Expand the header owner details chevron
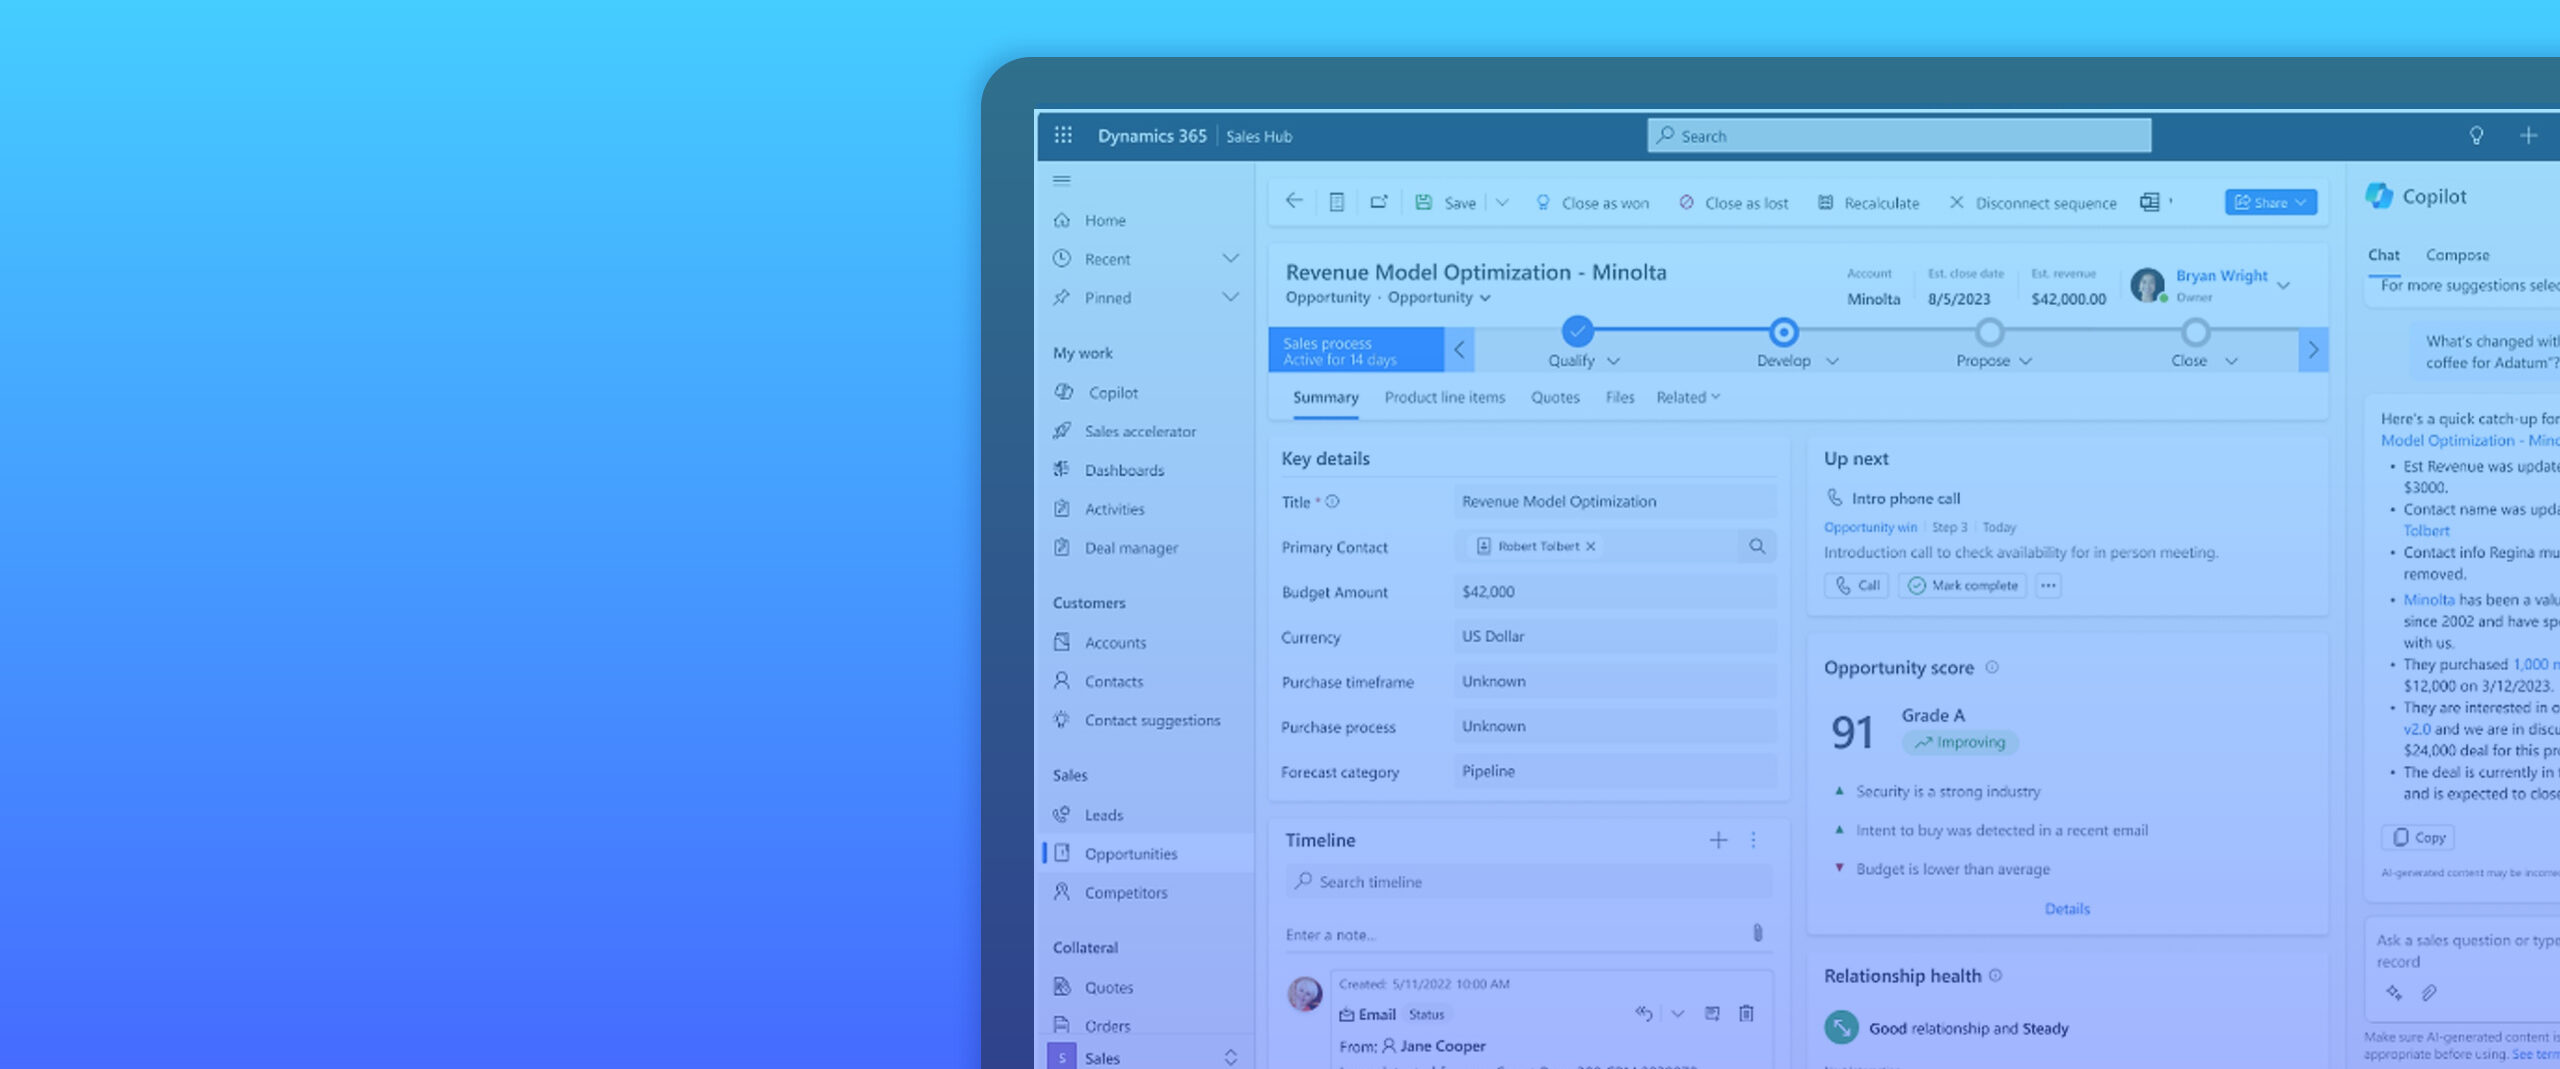The width and height of the screenshot is (2560, 1069). click(x=2283, y=286)
